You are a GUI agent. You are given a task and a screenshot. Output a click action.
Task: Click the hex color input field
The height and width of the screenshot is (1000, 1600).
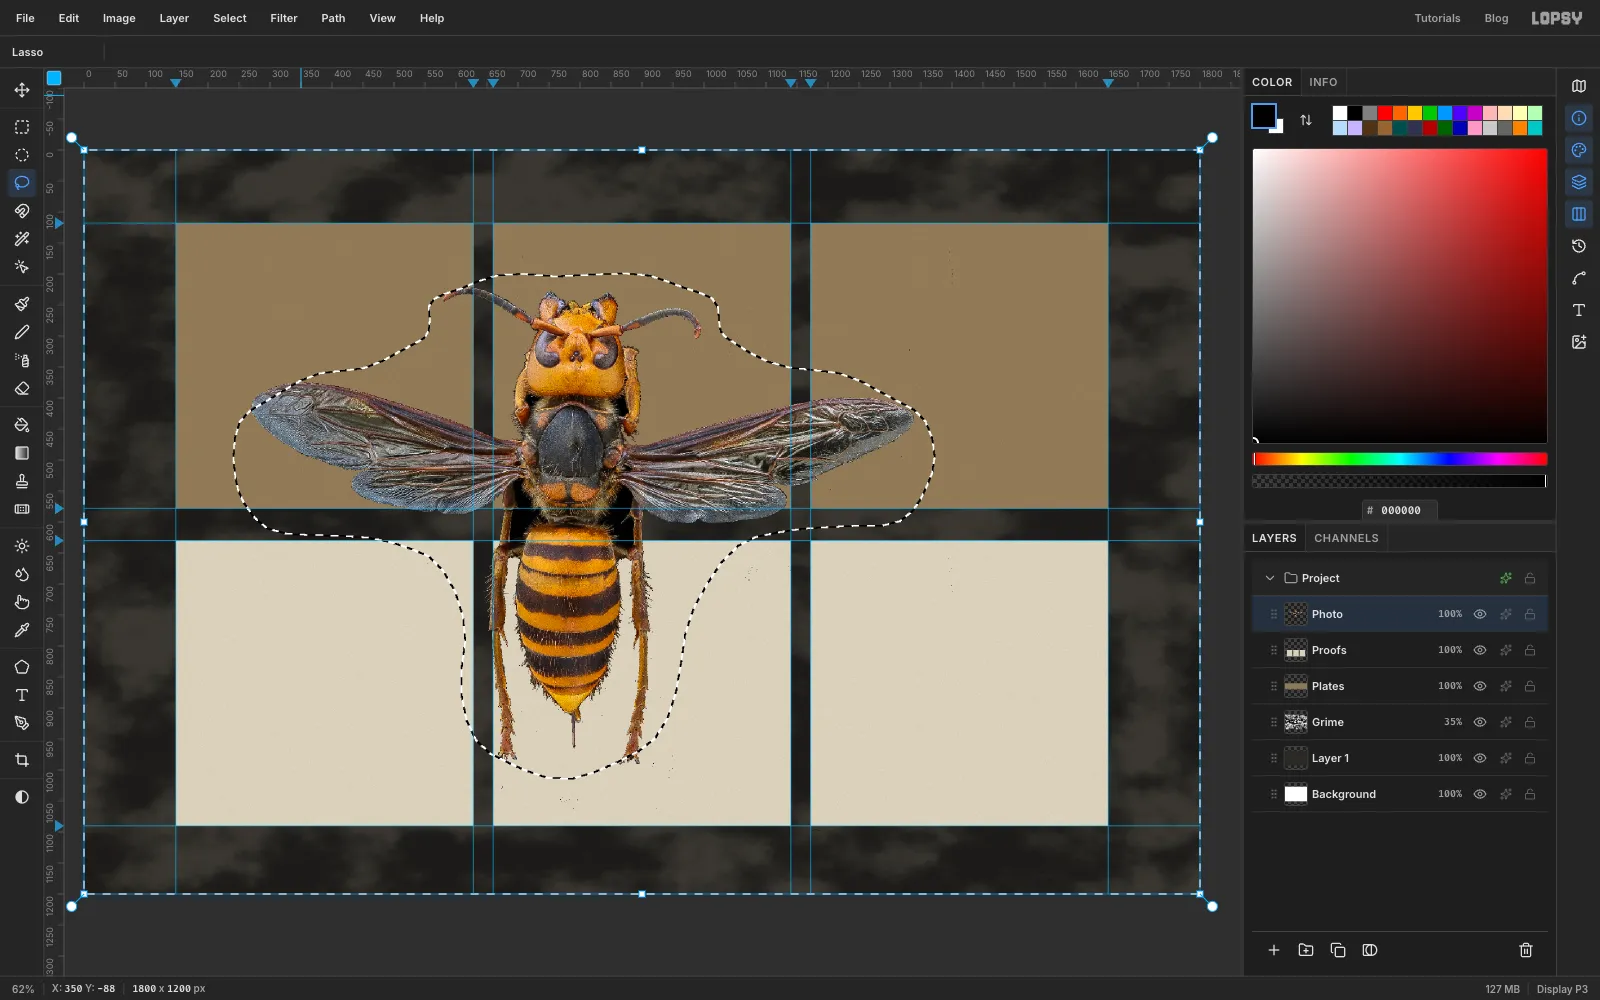(x=1400, y=510)
